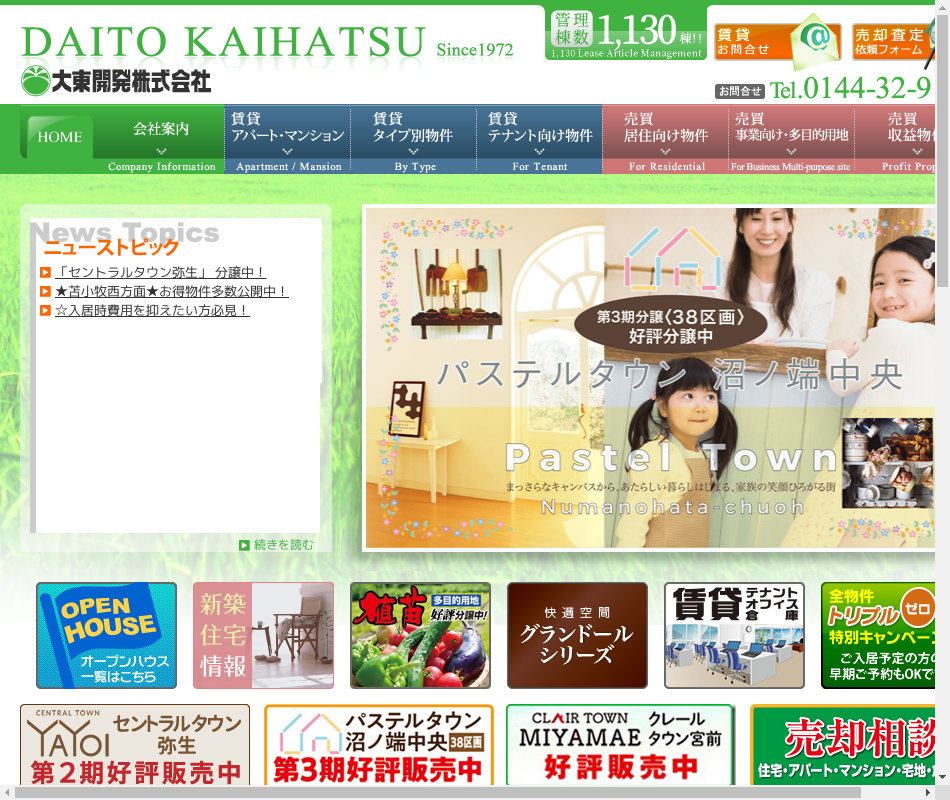Viewport: 950px width, 800px height.
Task: Click the vertical scrollbar down arrow
Action: tap(942, 778)
